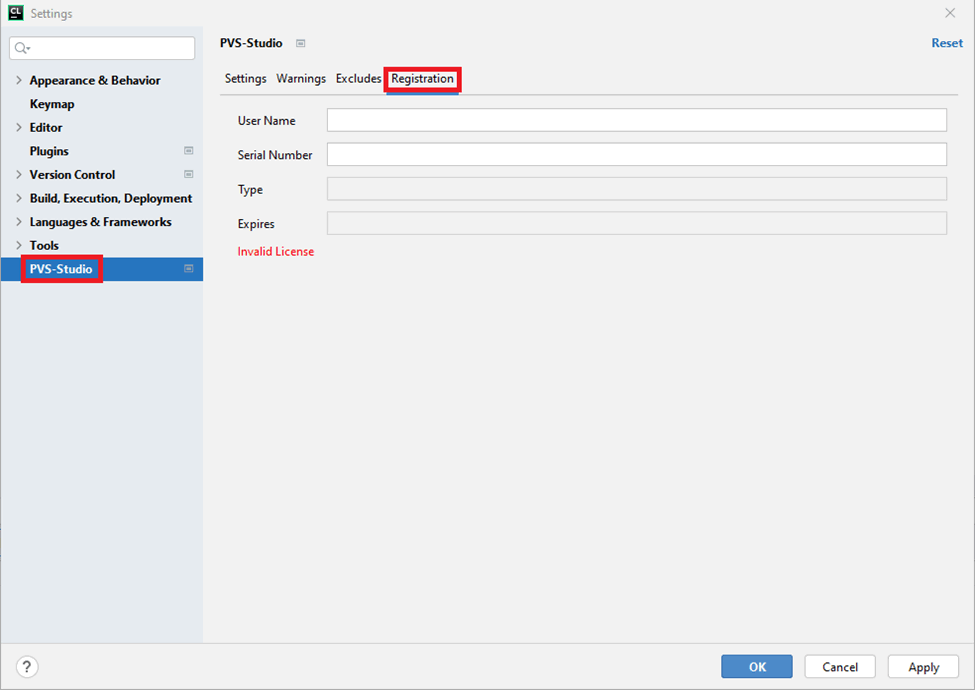Click the Settings window title text

(x=52, y=14)
